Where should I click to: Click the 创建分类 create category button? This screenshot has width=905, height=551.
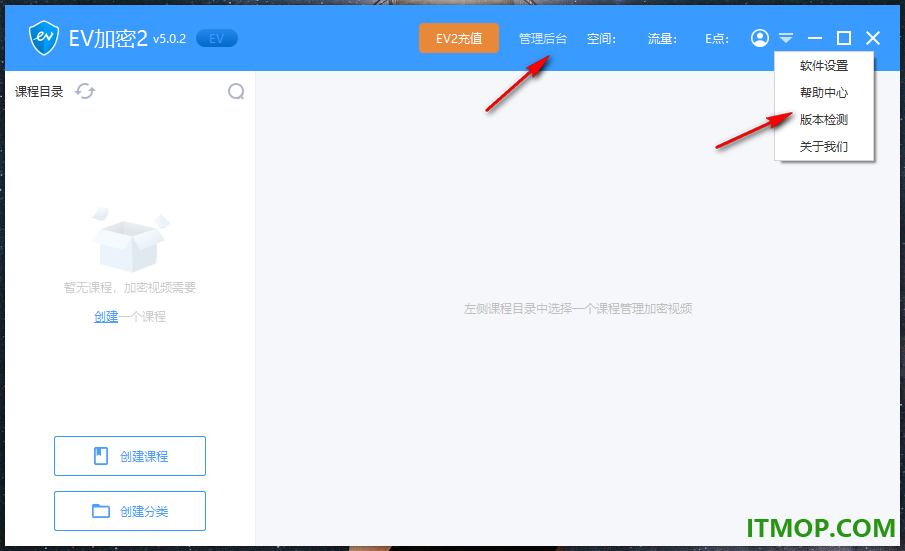click(x=130, y=511)
